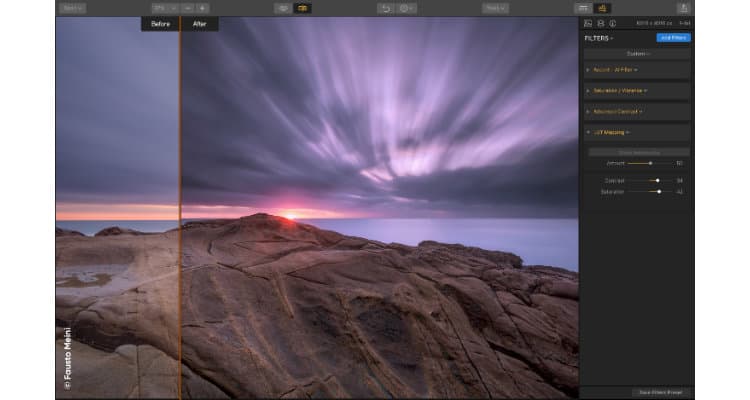
Task: Click the export share icon
Action: pos(683,8)
